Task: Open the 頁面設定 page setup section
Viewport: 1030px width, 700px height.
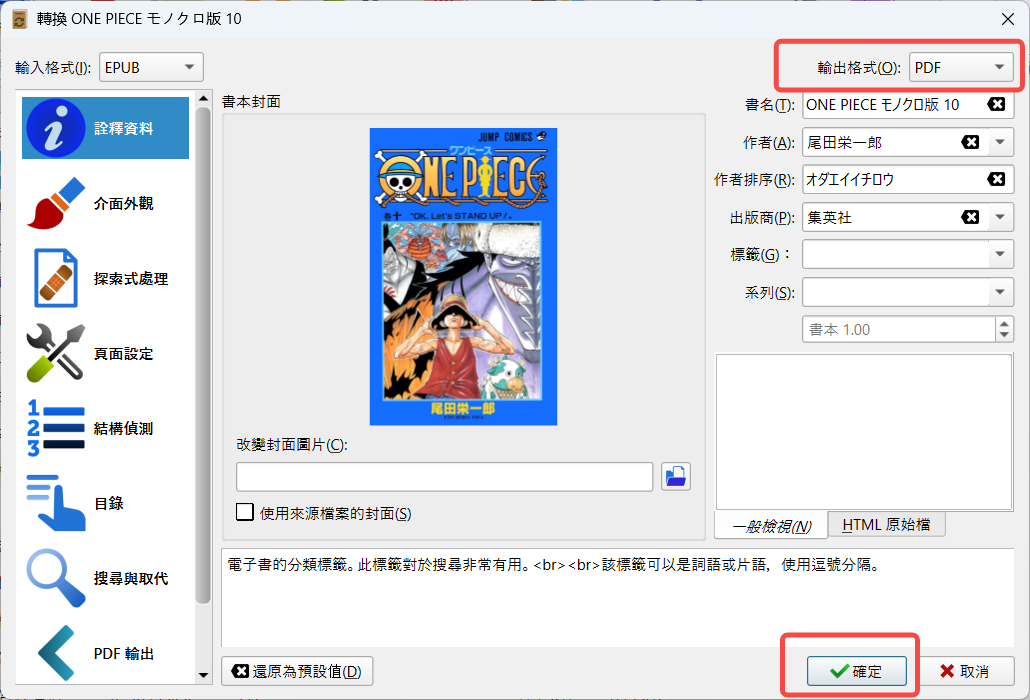Action: pos(105,353)
